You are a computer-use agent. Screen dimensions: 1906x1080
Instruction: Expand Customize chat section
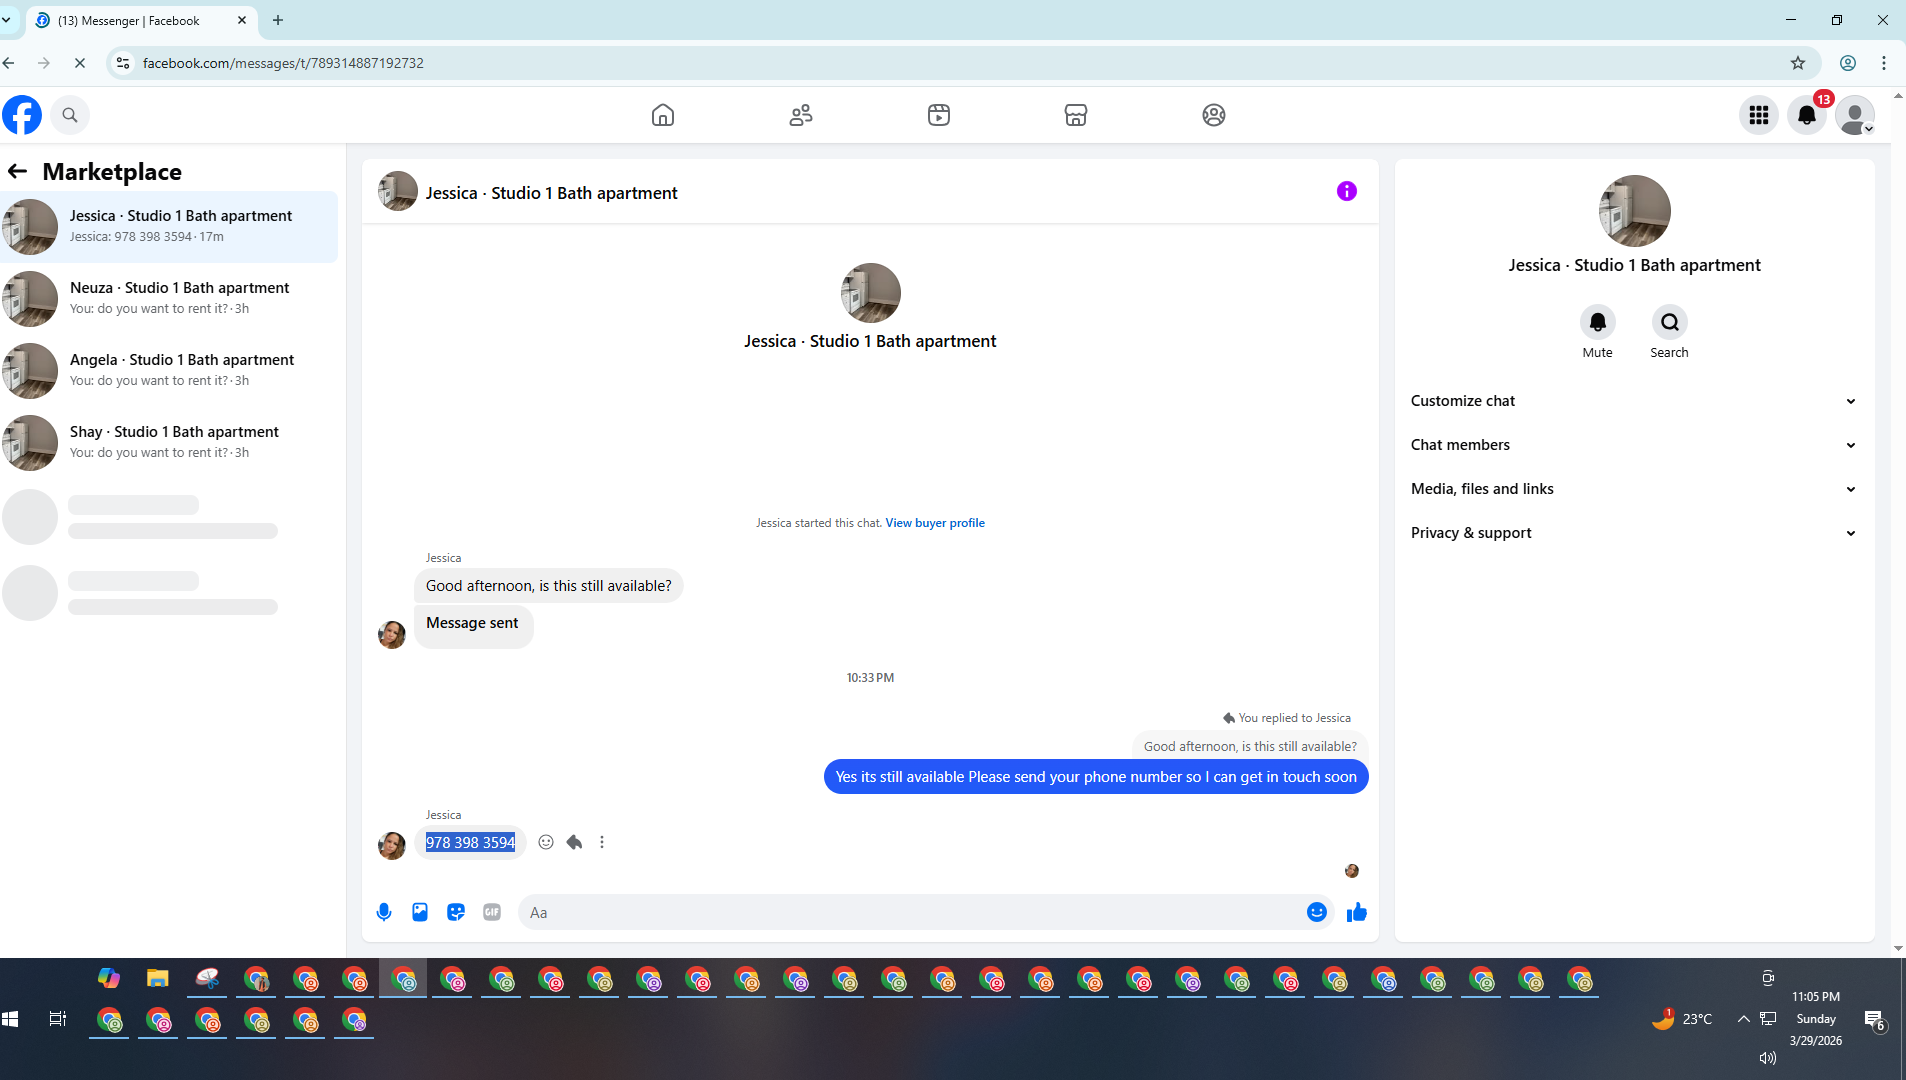(x=1634, y=401)
